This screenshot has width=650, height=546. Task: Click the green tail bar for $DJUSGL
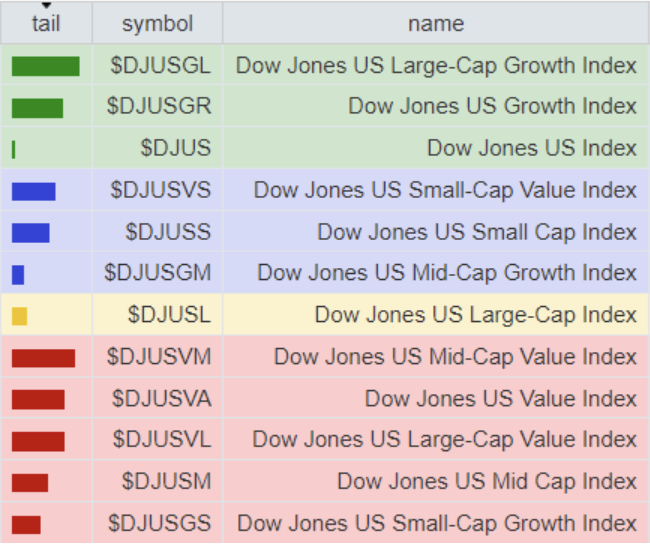point(45,66)
